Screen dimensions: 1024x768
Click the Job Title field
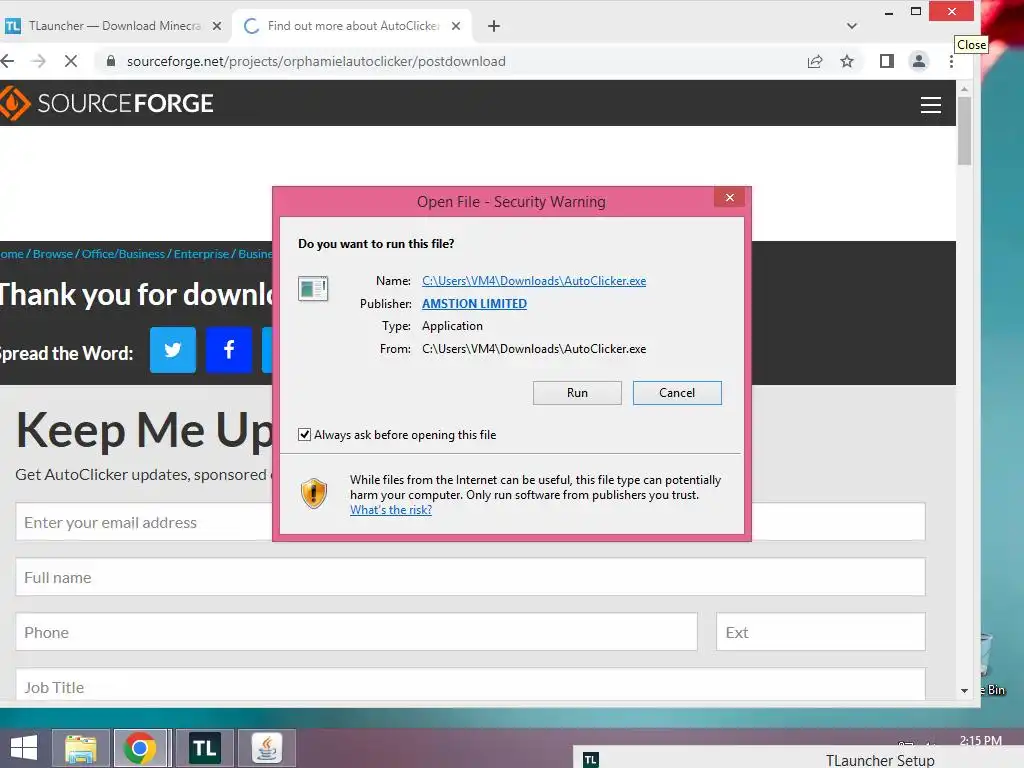pos(470,684)
